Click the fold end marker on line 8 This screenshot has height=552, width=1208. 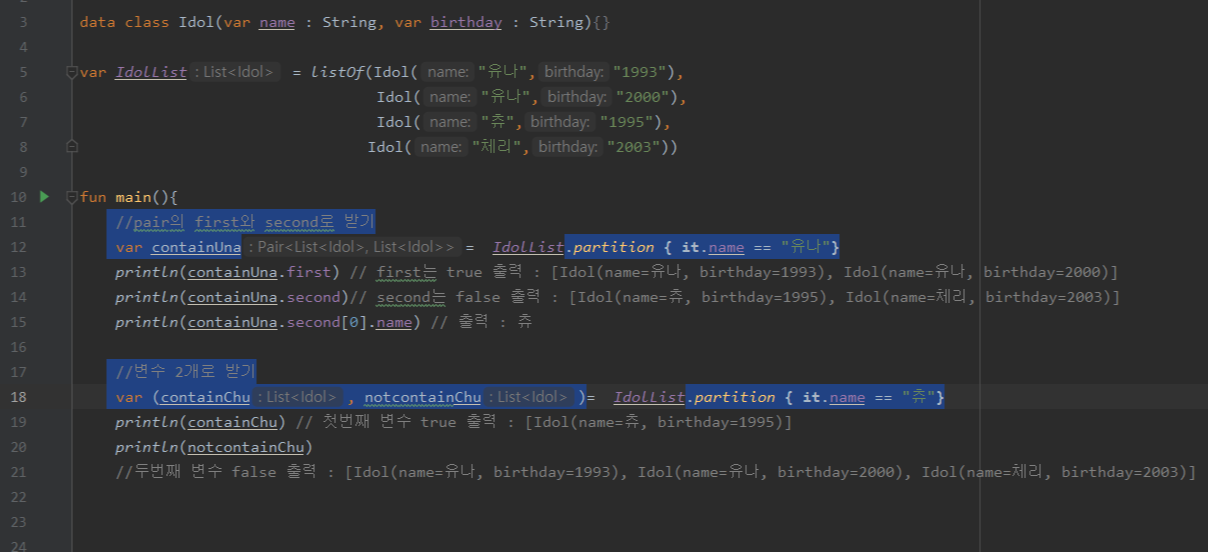click(71, 147)
